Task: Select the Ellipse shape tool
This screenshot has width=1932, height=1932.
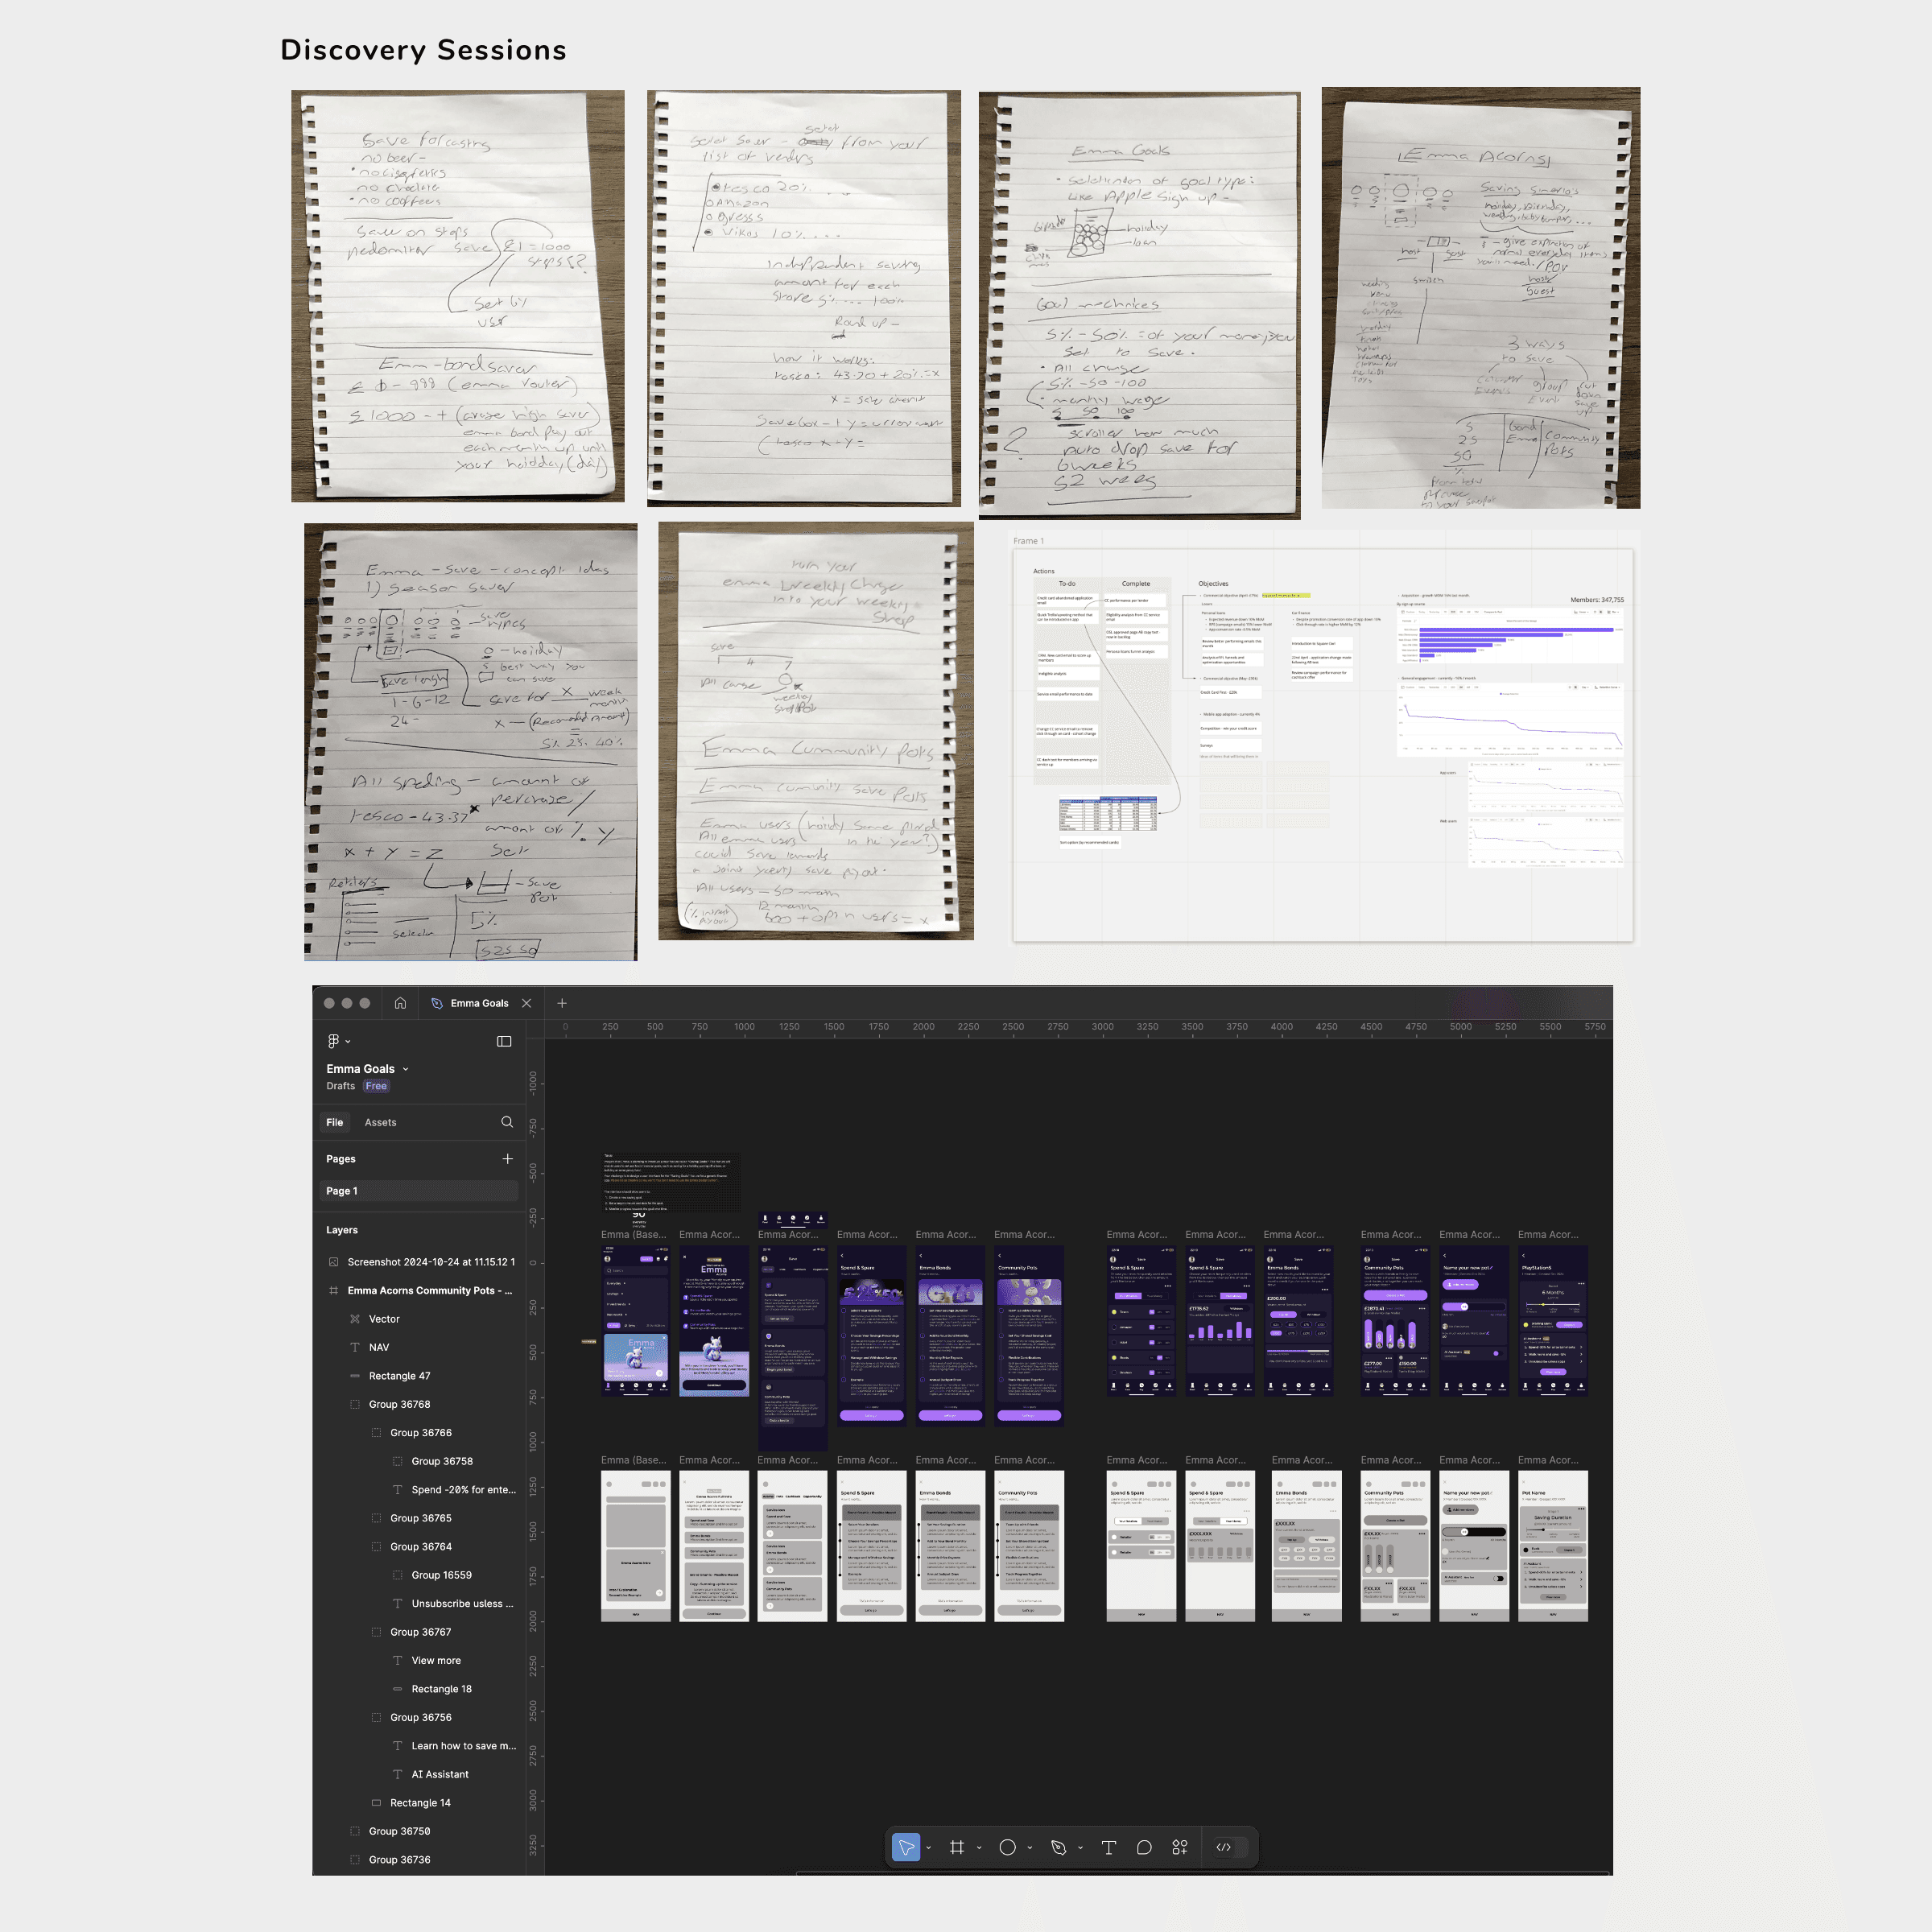Action: [x=1007, y=1847]
